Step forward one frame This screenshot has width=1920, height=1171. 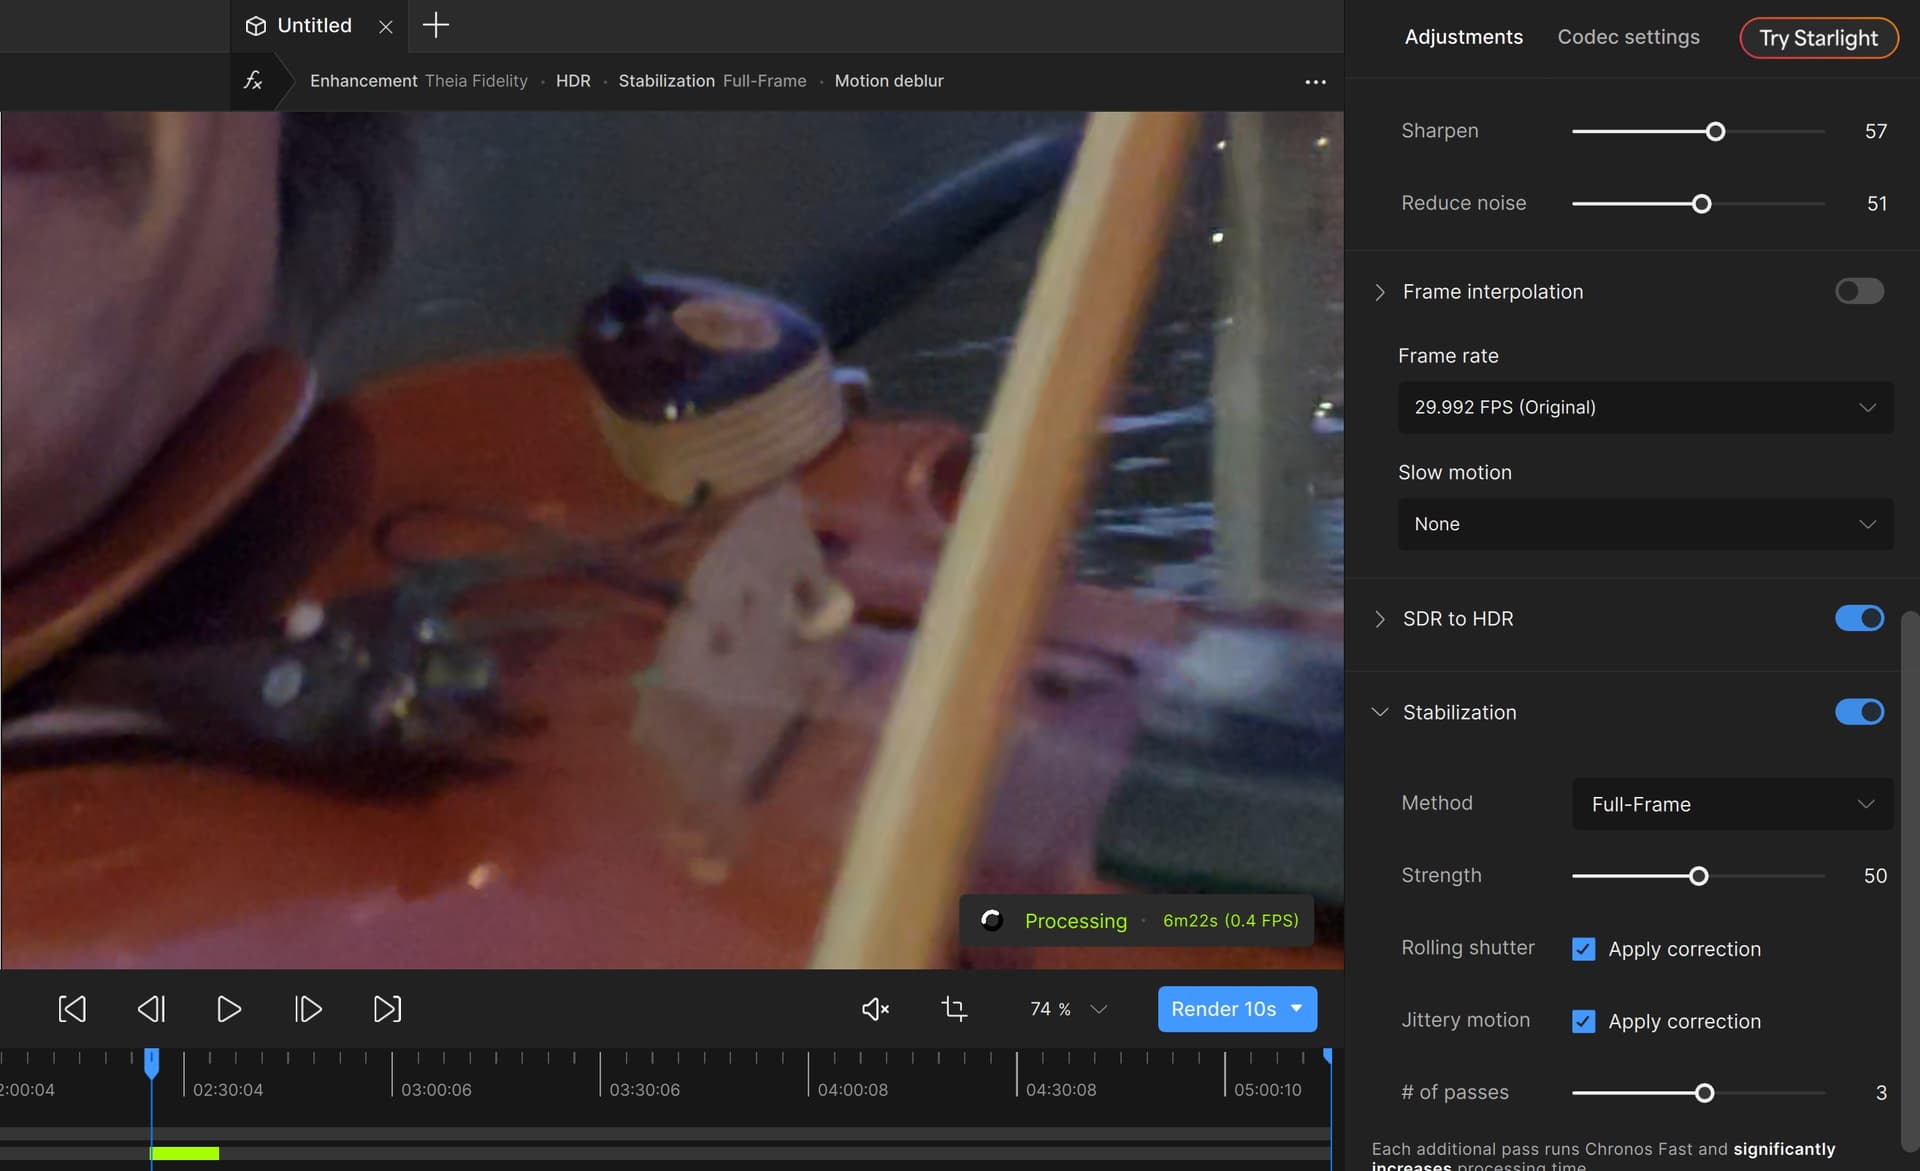point(308,1009)
